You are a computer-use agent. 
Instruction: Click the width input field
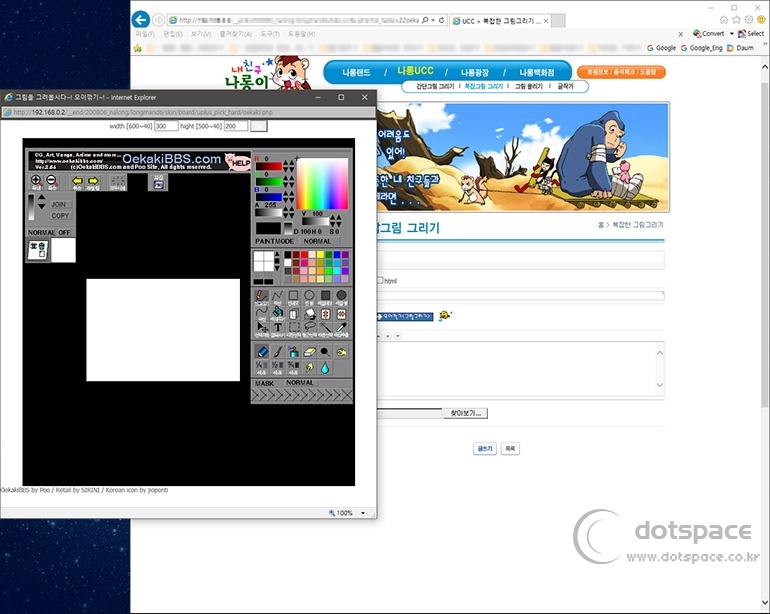[166, 126]
